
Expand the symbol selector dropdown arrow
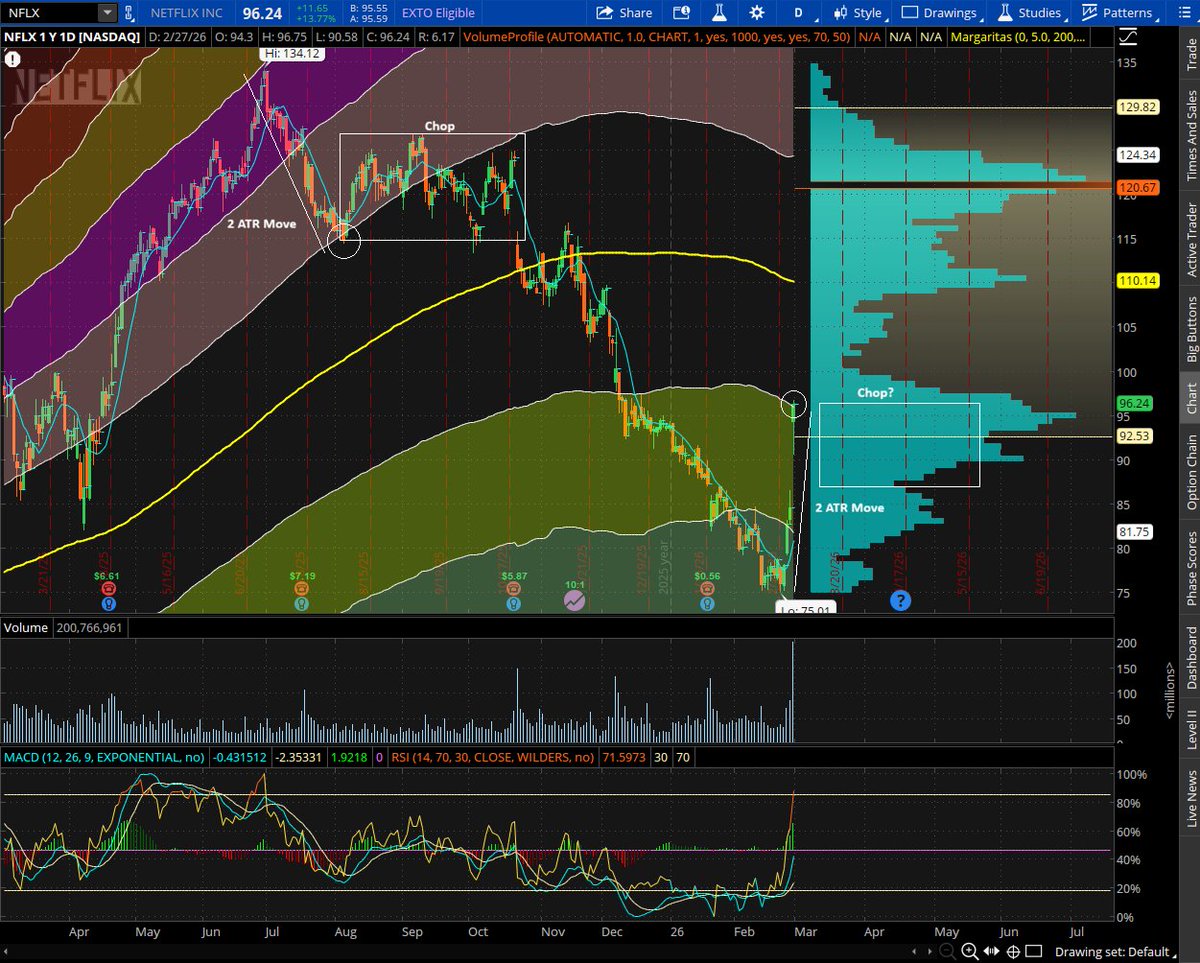tap(107, 13)
